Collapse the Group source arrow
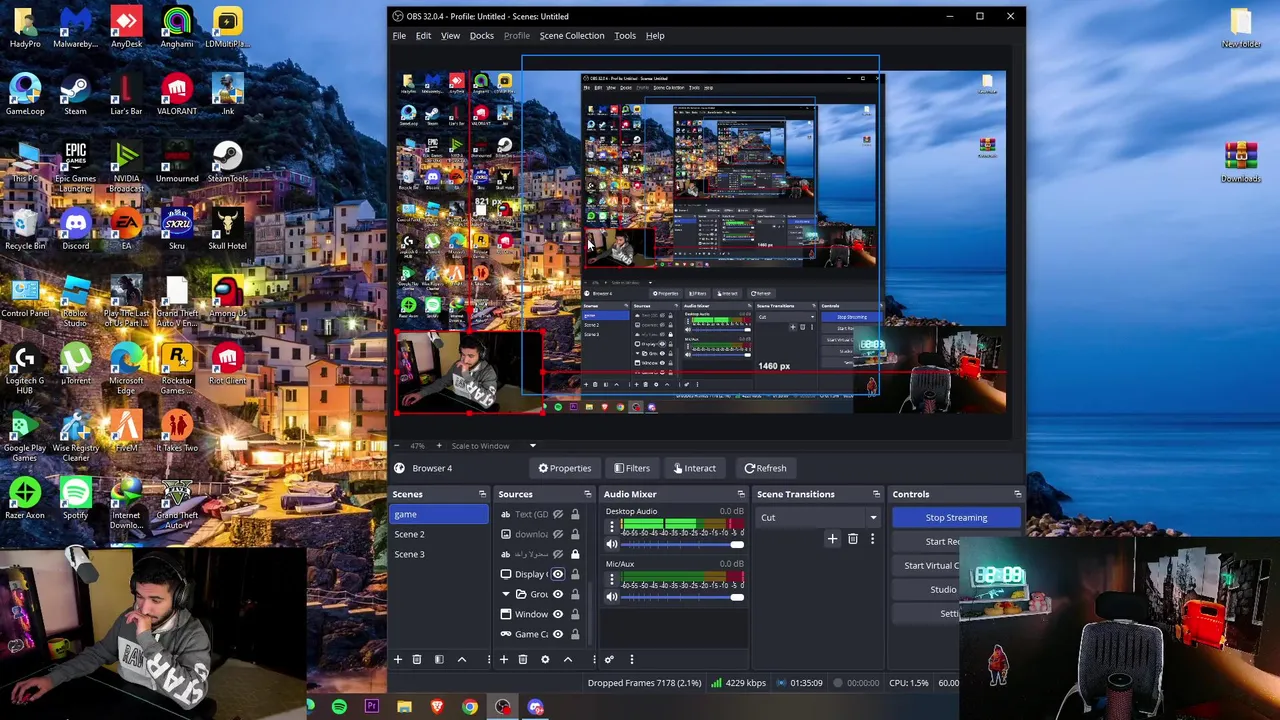The image size is (1280, 720). pyautogui.click(x=506, y=594)
